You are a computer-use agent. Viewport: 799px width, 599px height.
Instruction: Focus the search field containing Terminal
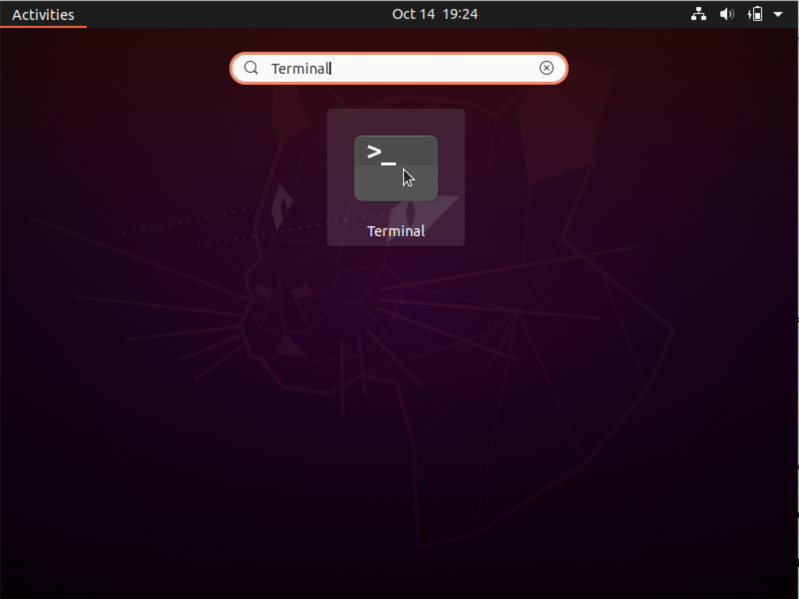point(301,68)
